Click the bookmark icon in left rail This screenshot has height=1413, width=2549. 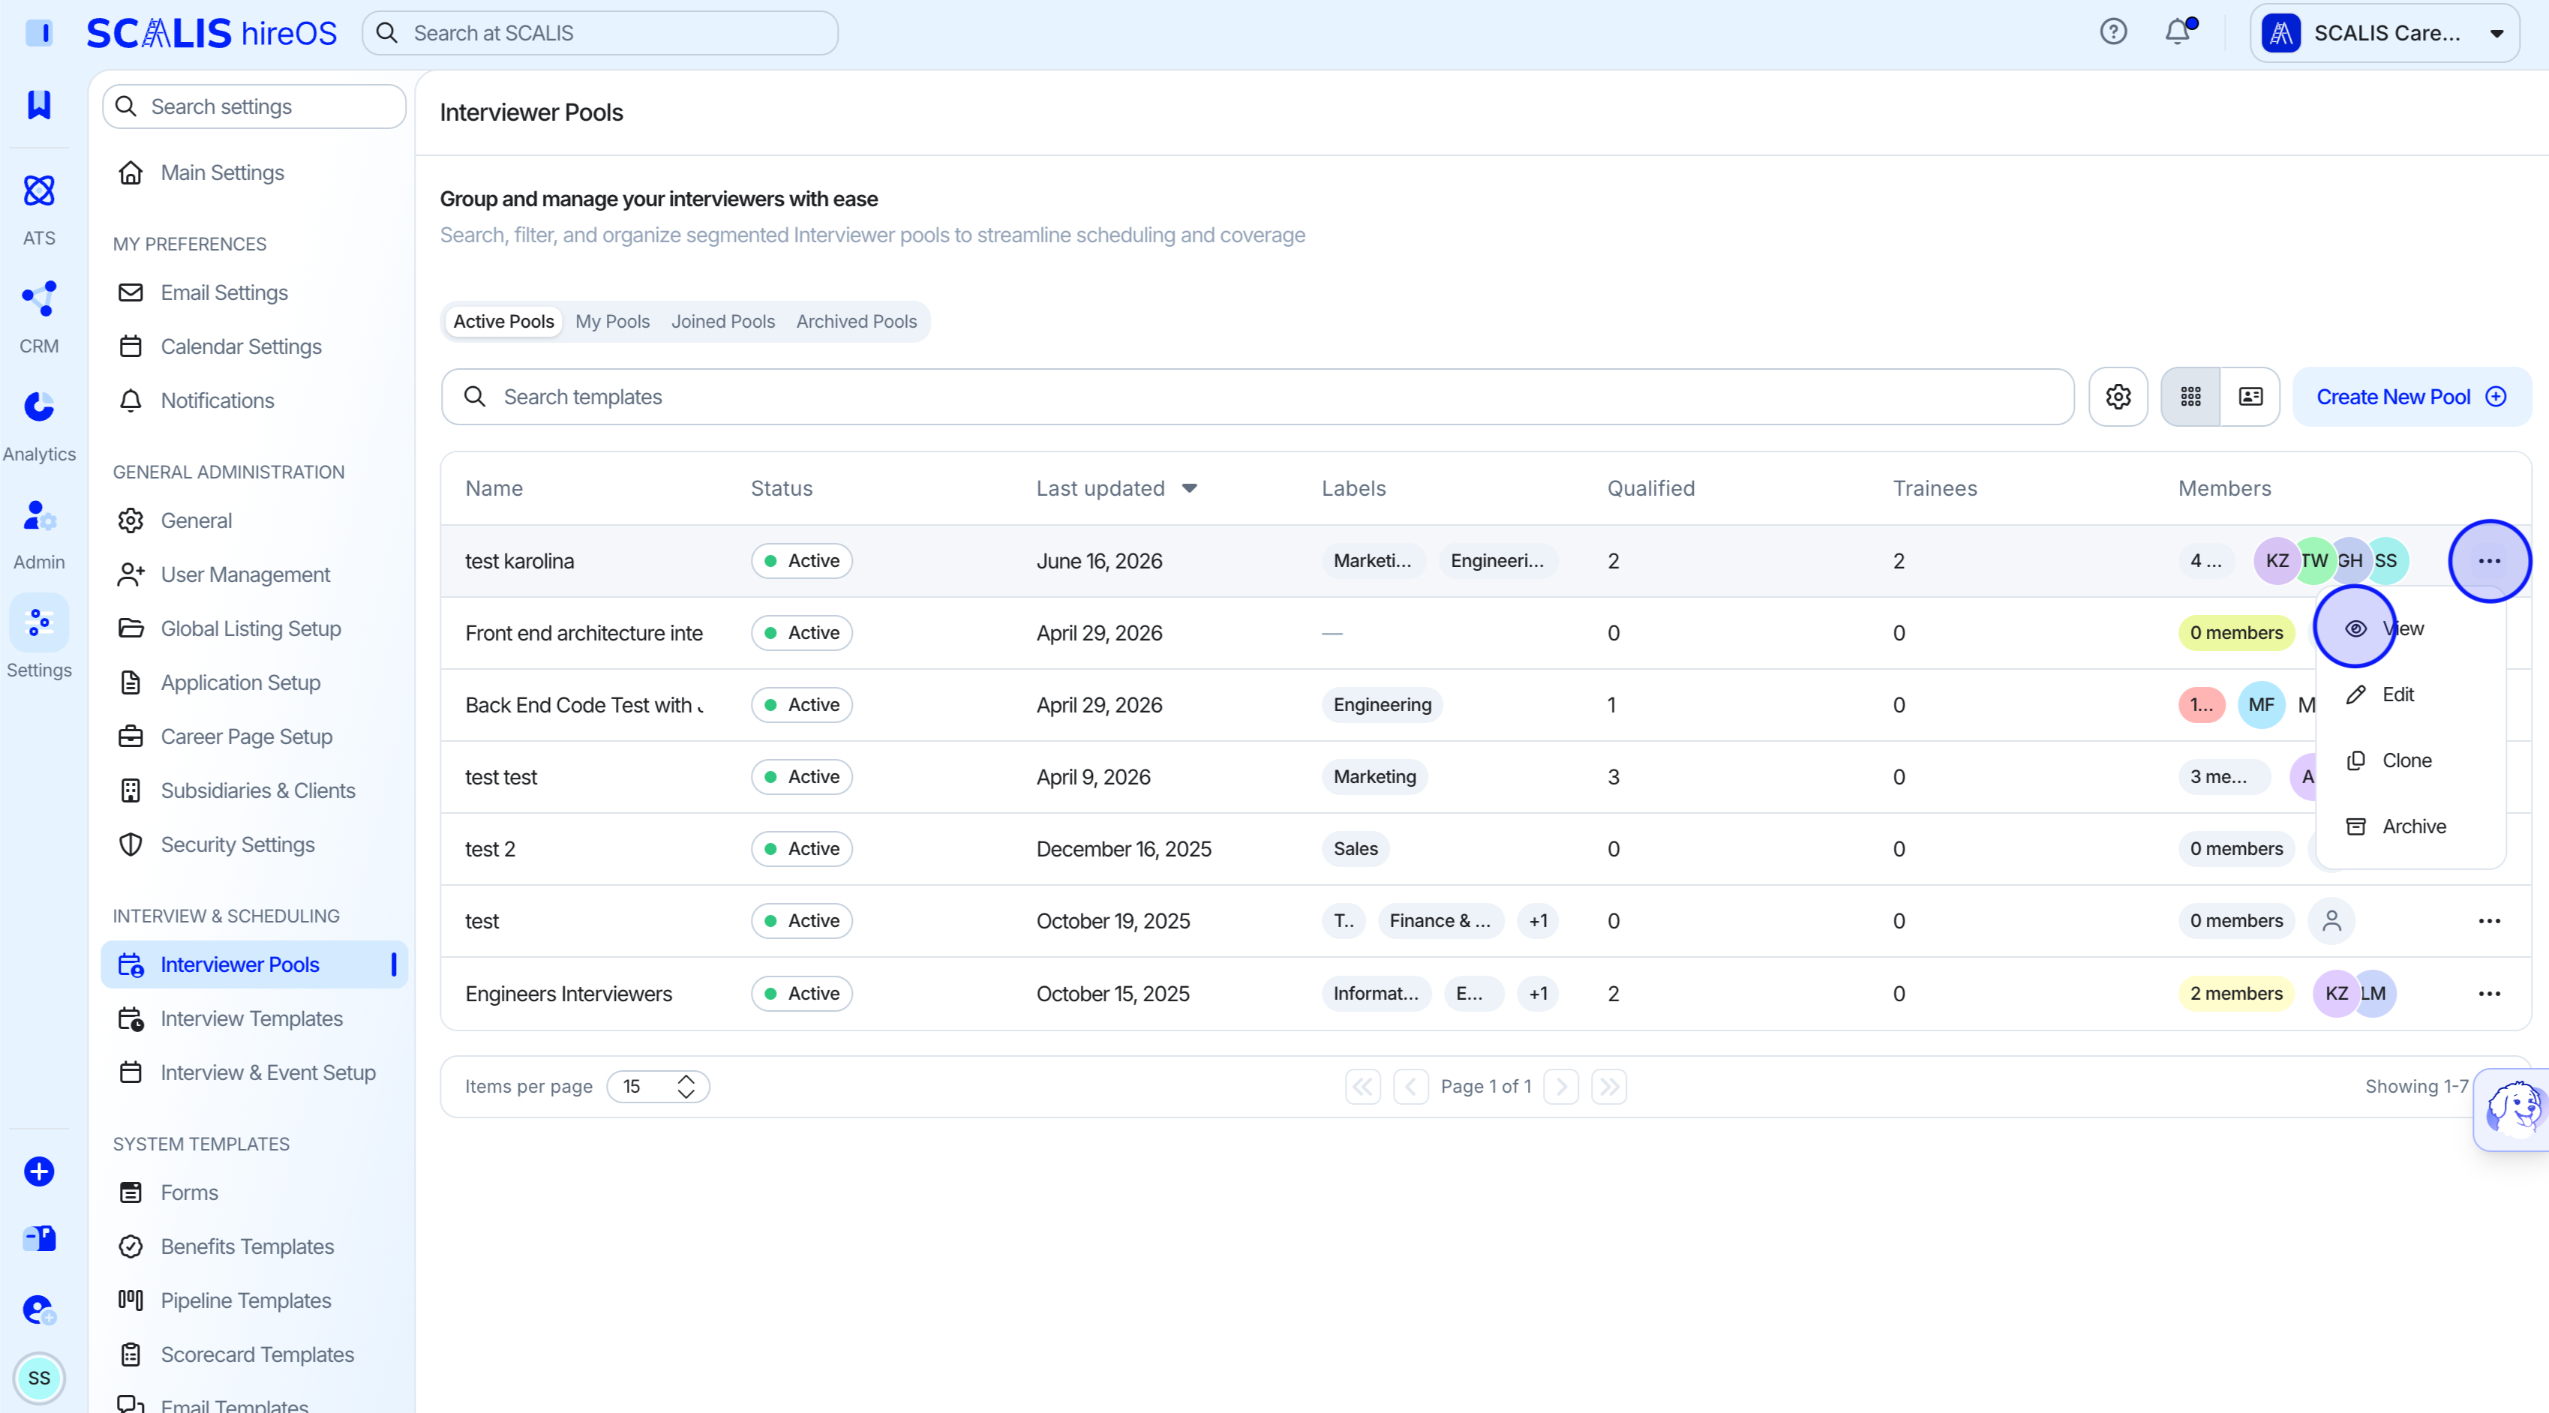[x=39, y=104]
